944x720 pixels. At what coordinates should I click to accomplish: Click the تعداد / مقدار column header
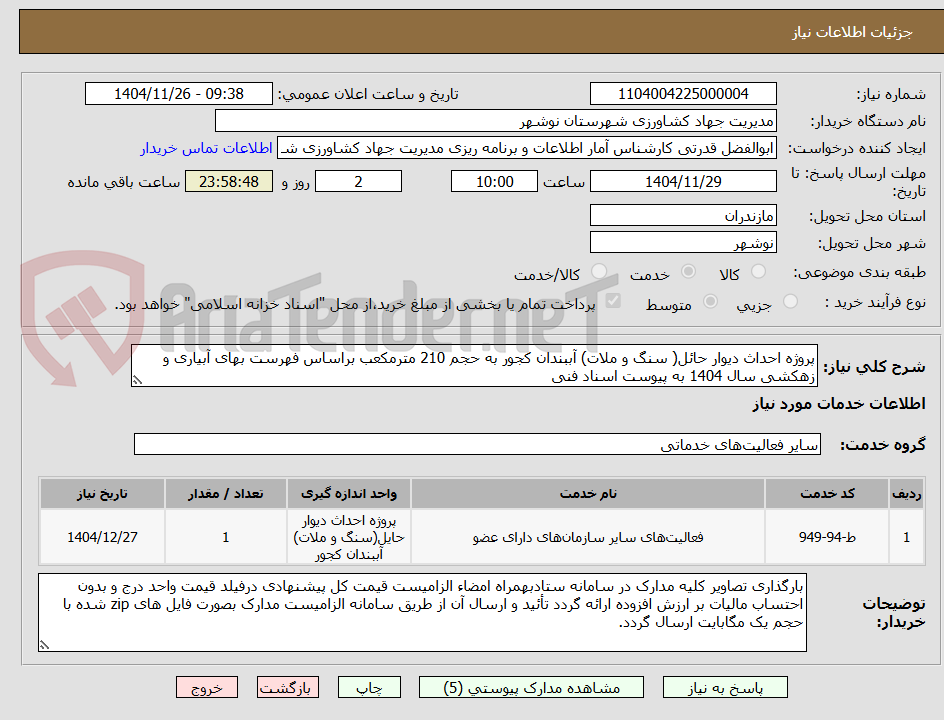click(226, 494)
